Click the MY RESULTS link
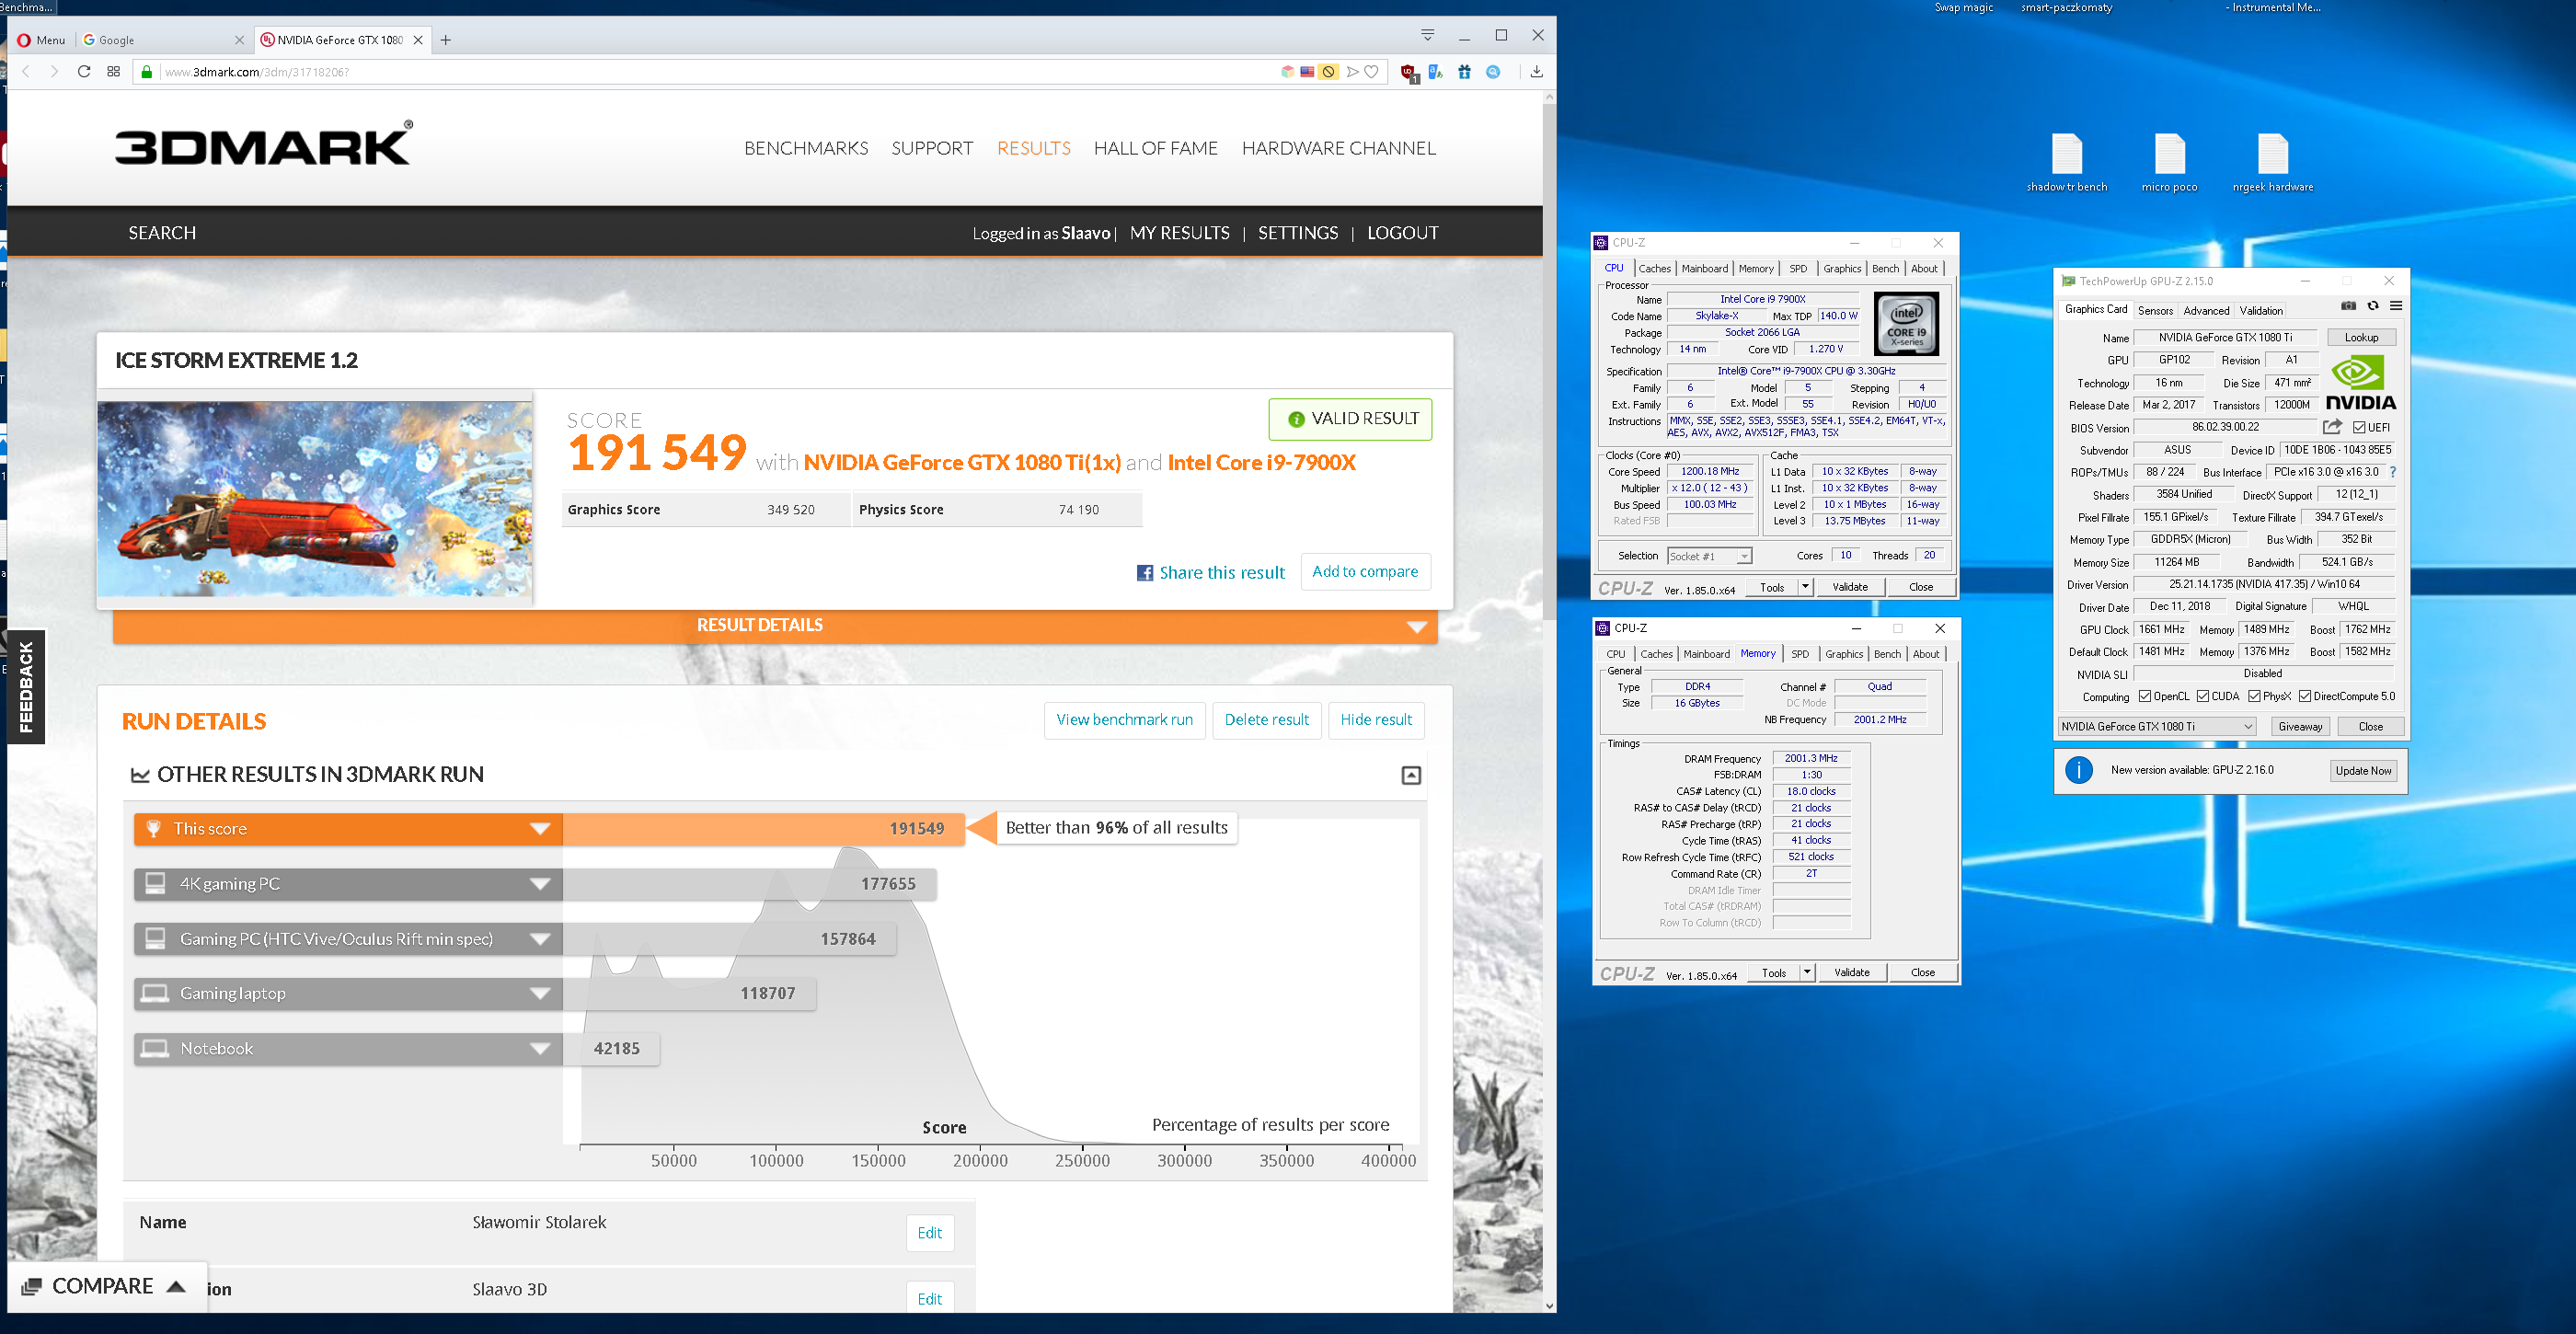This screenshot has width=2576, height=1334. 1179,233
